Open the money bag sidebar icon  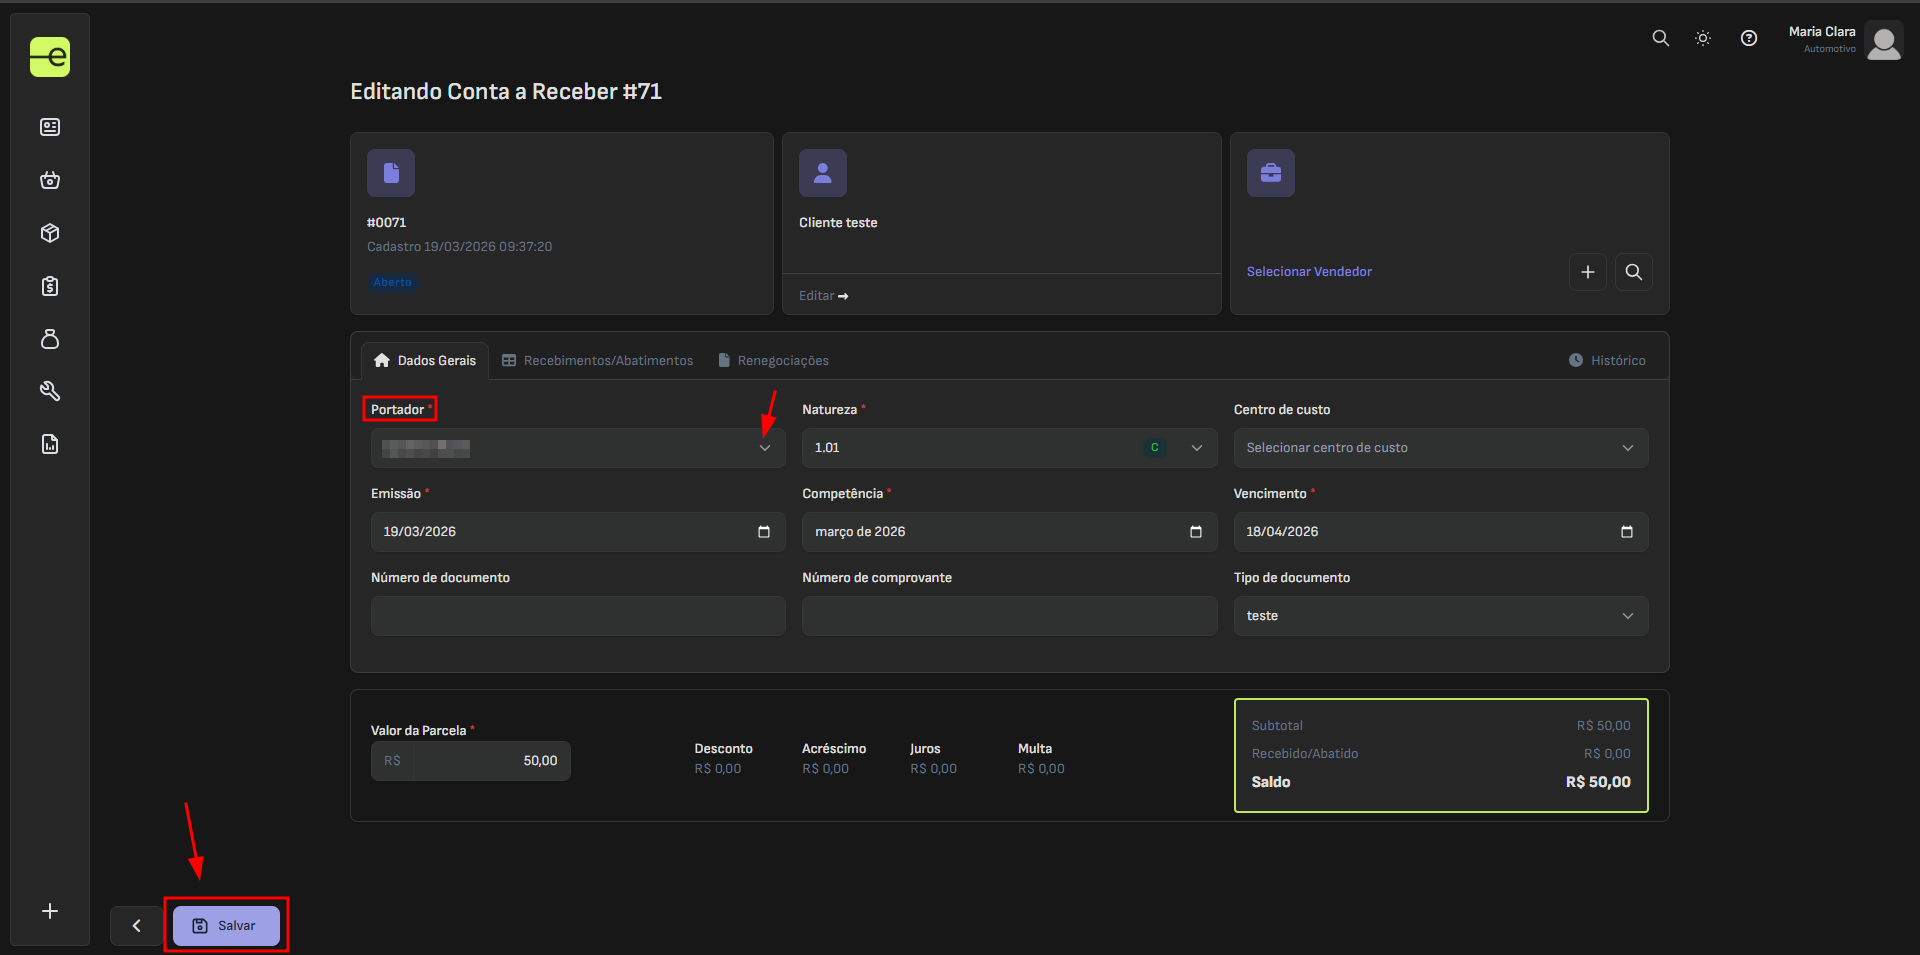(x=50, y=339)
